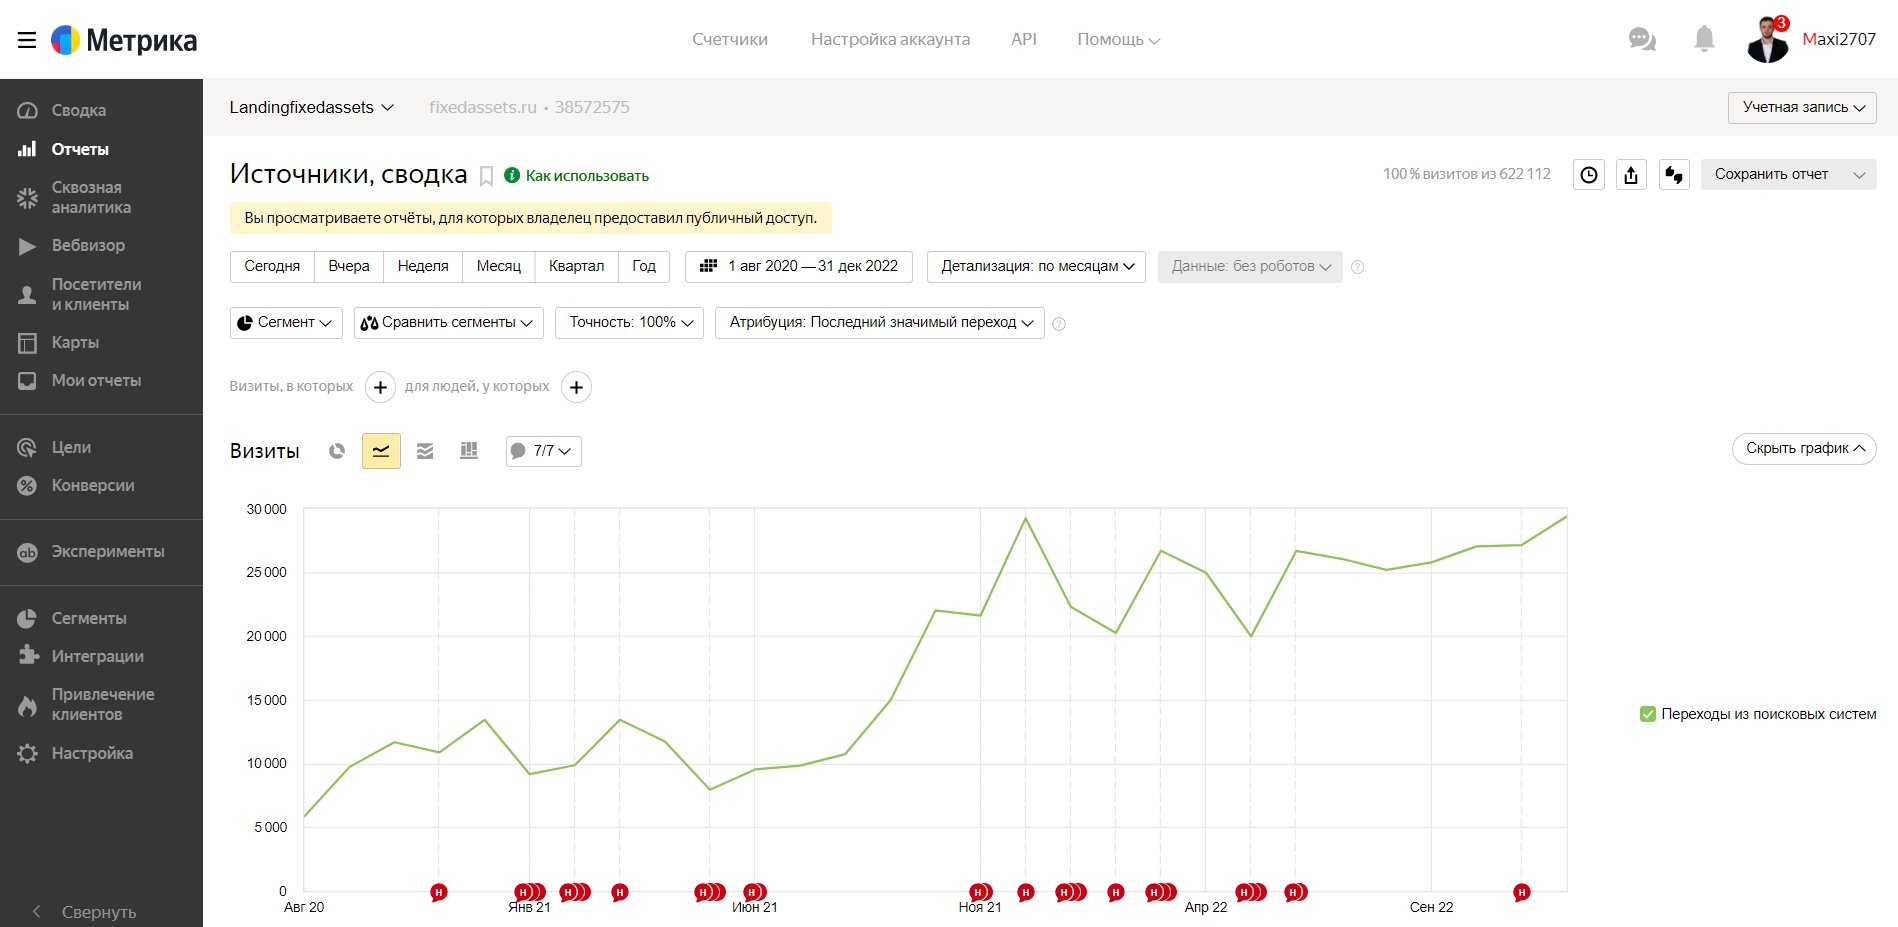Click the Maxi2707 user avatar

pos(1768,40)
